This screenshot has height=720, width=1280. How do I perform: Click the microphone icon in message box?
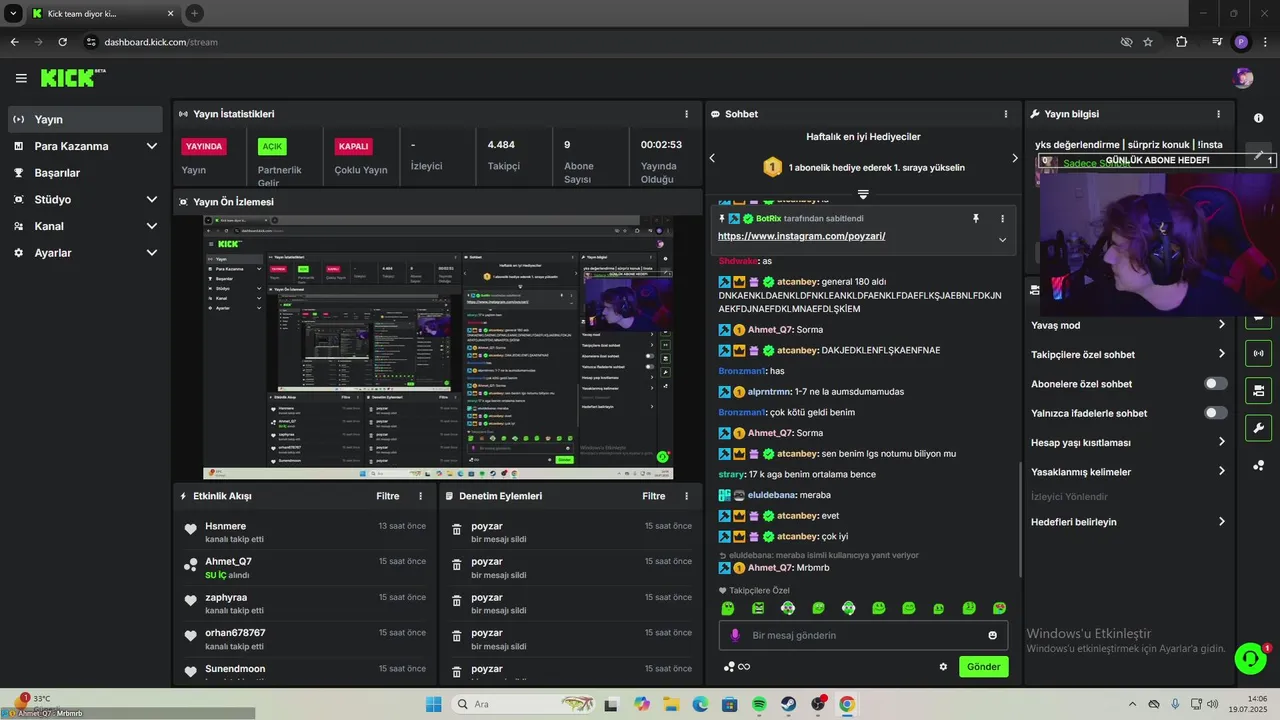tap(735, 635)
